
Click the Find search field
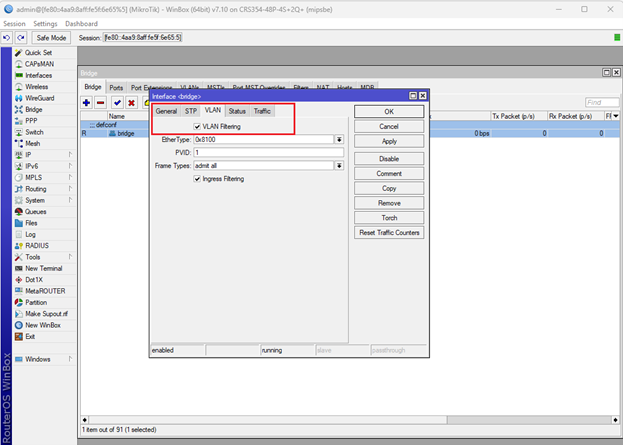(602, 103)
